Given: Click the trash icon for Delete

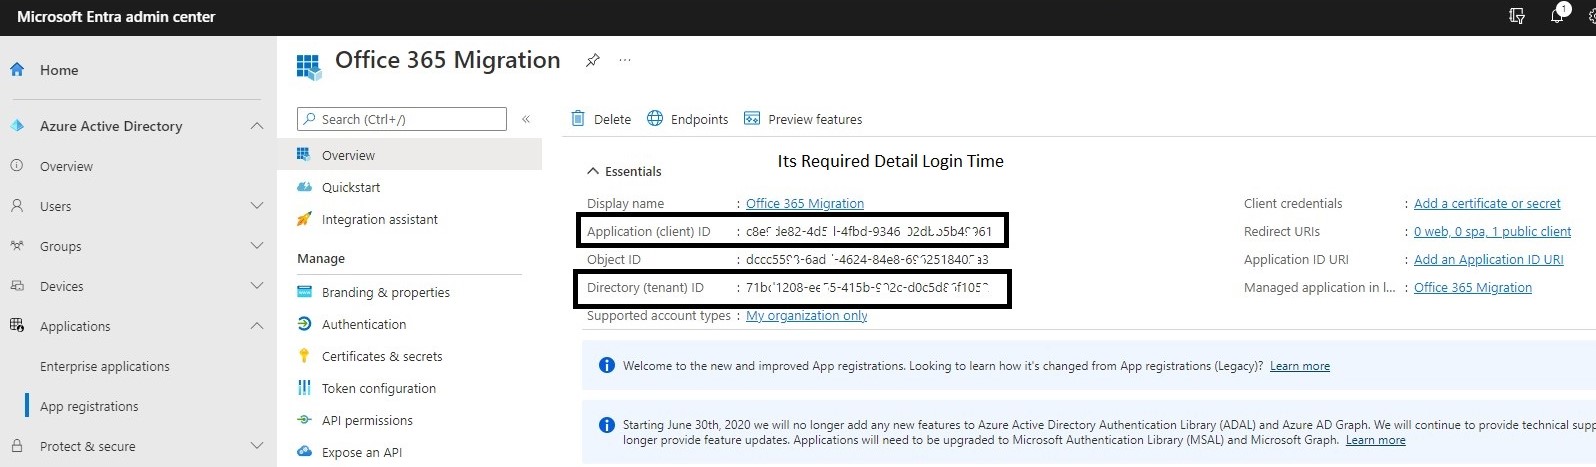Looking at the screenshot, I should (578, 118).
